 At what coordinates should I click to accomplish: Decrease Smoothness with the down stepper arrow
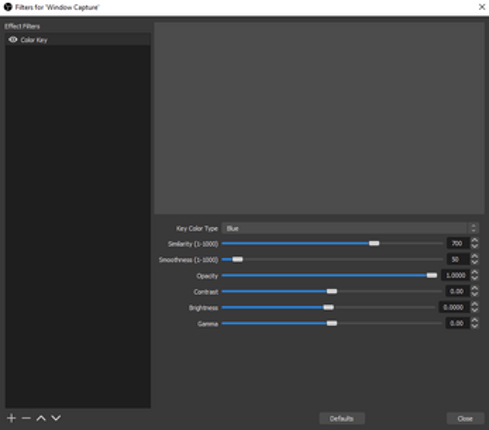475,262
